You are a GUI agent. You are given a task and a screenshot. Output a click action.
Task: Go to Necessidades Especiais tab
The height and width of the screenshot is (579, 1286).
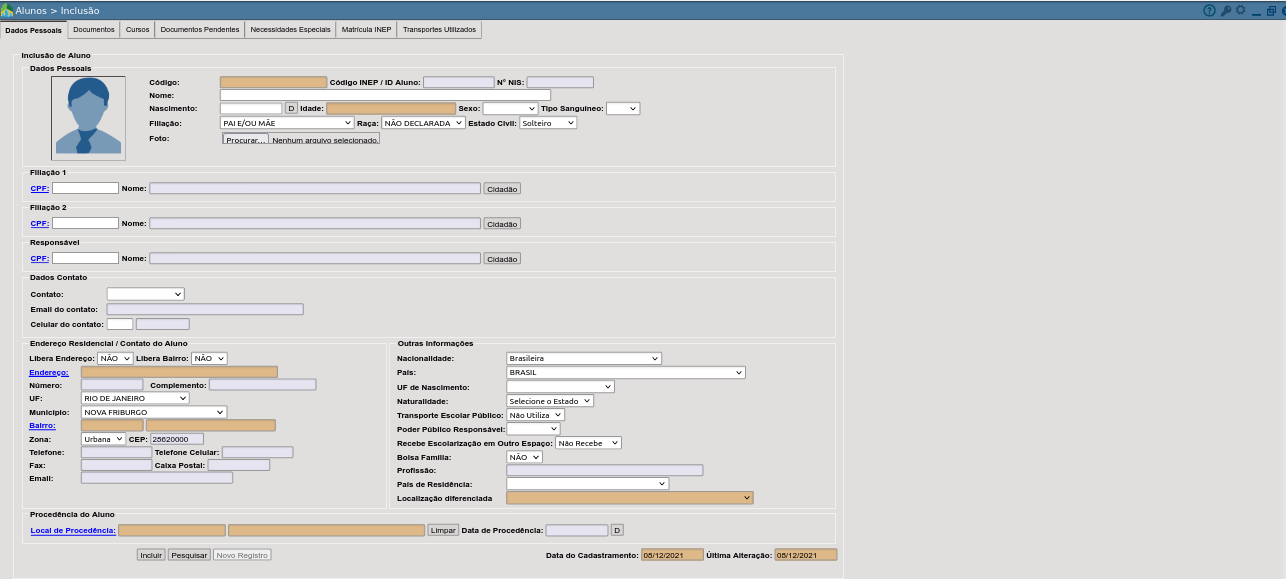(290, 30)
